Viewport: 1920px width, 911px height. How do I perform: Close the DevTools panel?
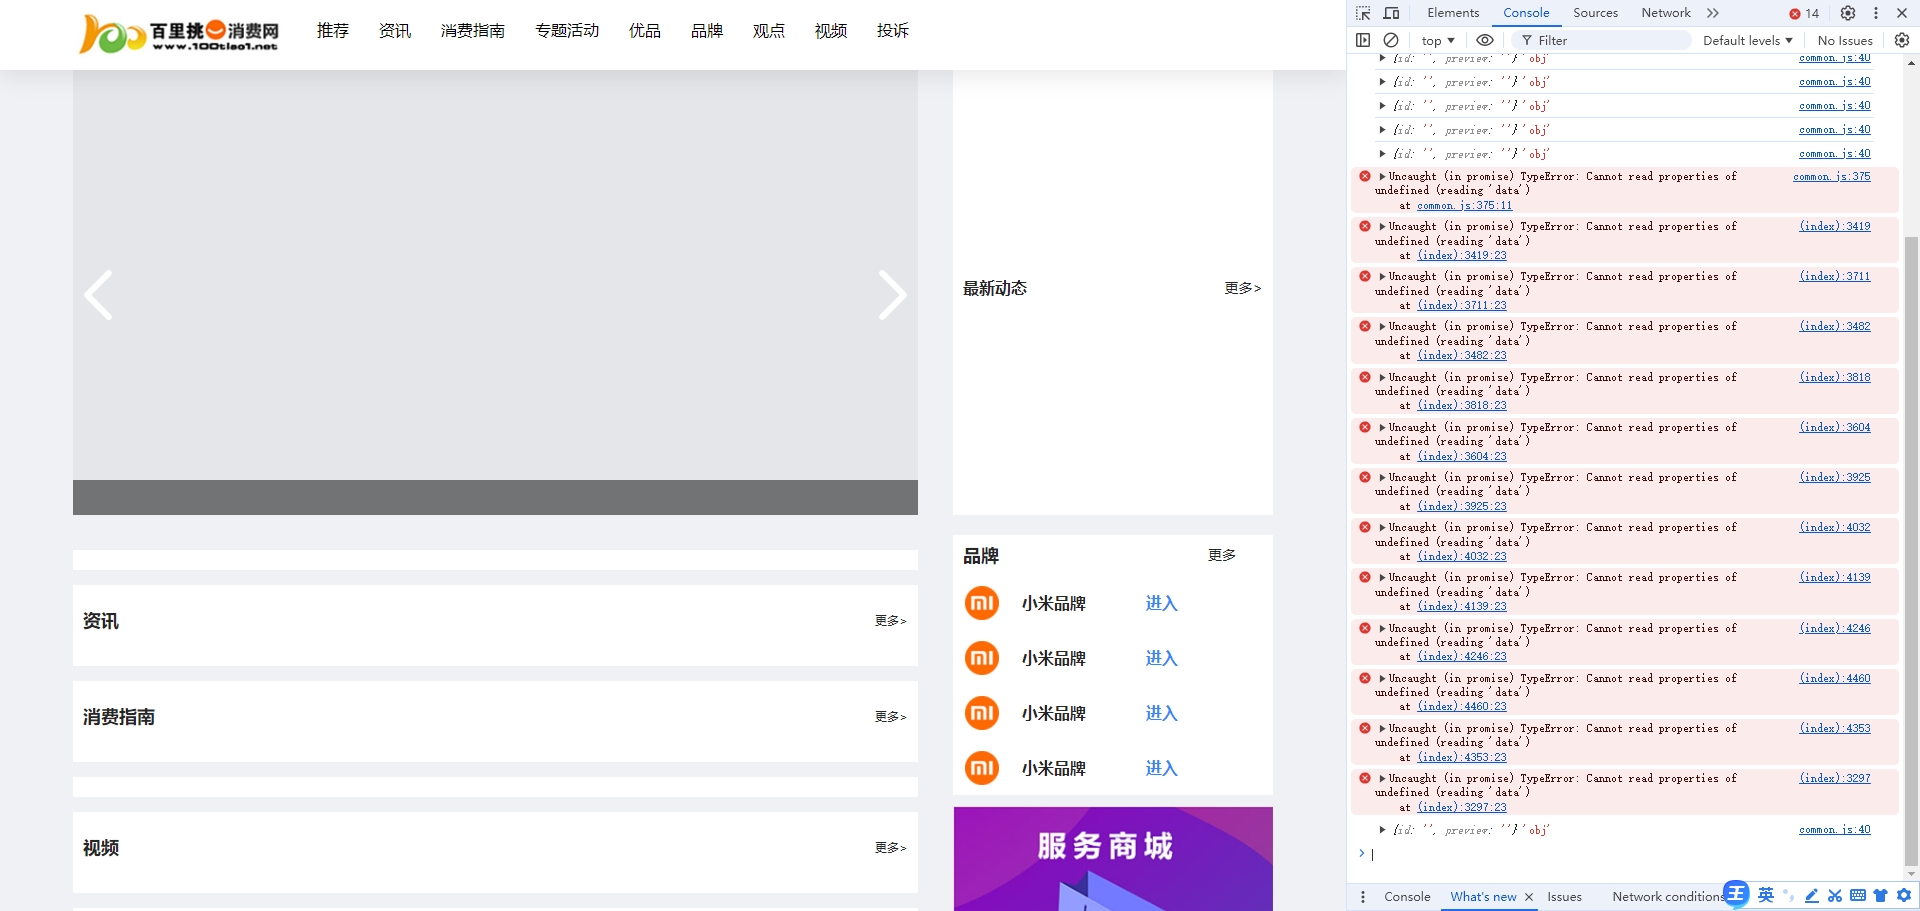click(x=1902, y=13)
